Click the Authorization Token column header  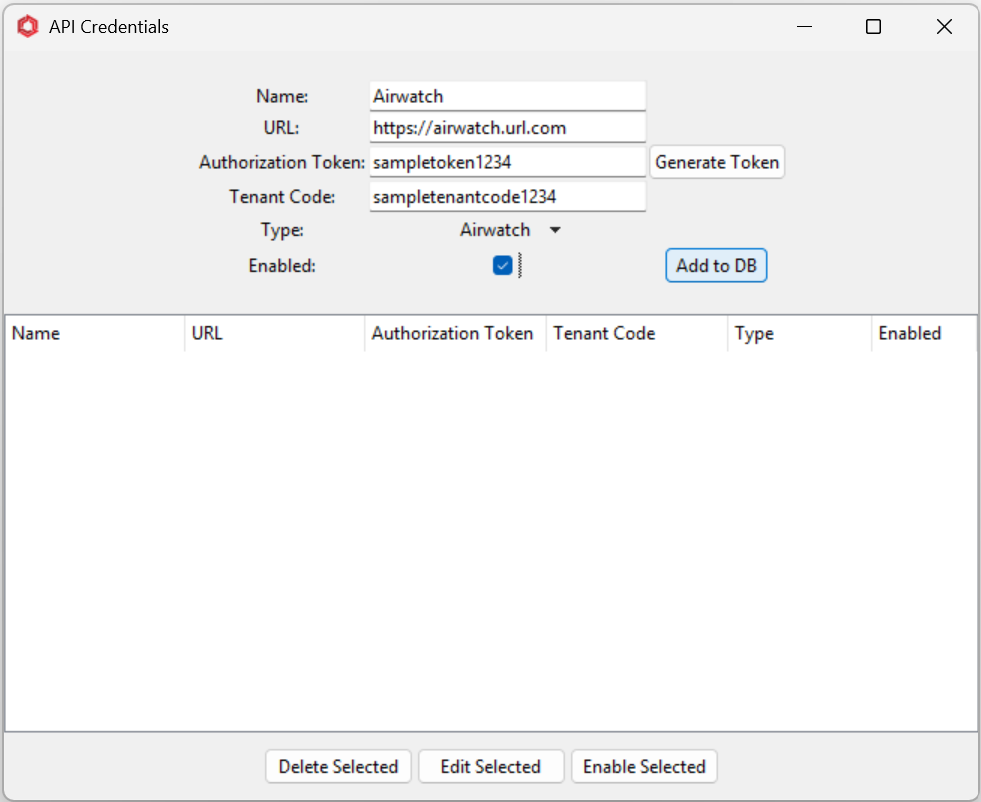click(453, 333)
